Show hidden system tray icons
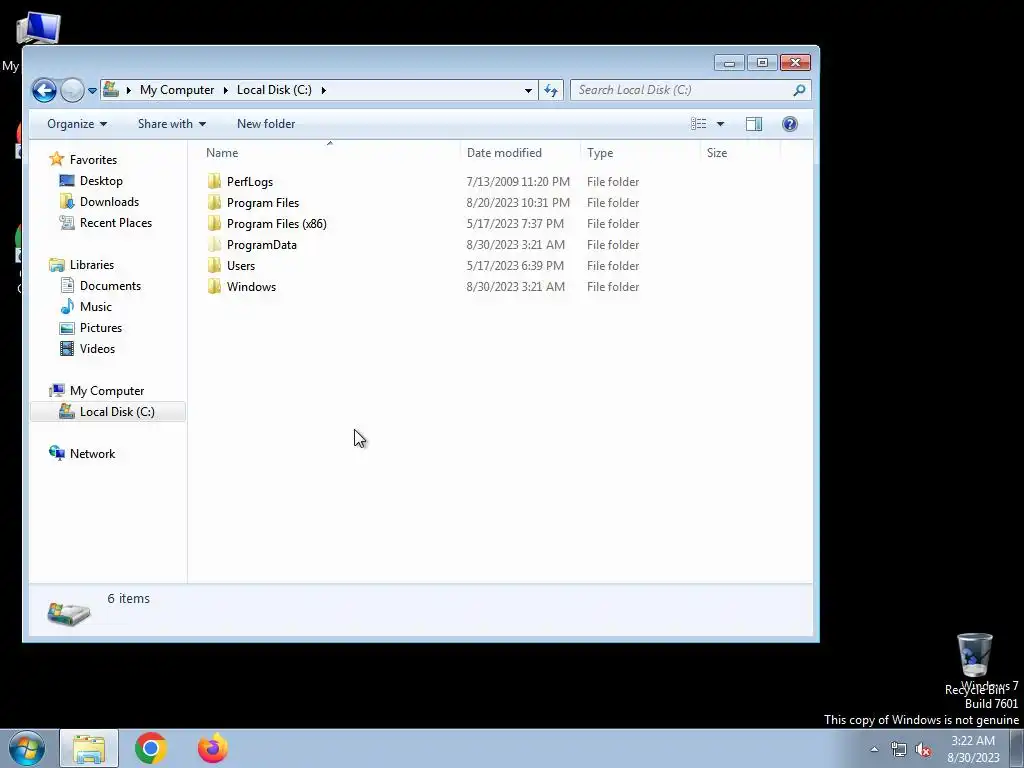Image resolution: width=1024 pixels, height=768 pixels. tap(874, 749)
